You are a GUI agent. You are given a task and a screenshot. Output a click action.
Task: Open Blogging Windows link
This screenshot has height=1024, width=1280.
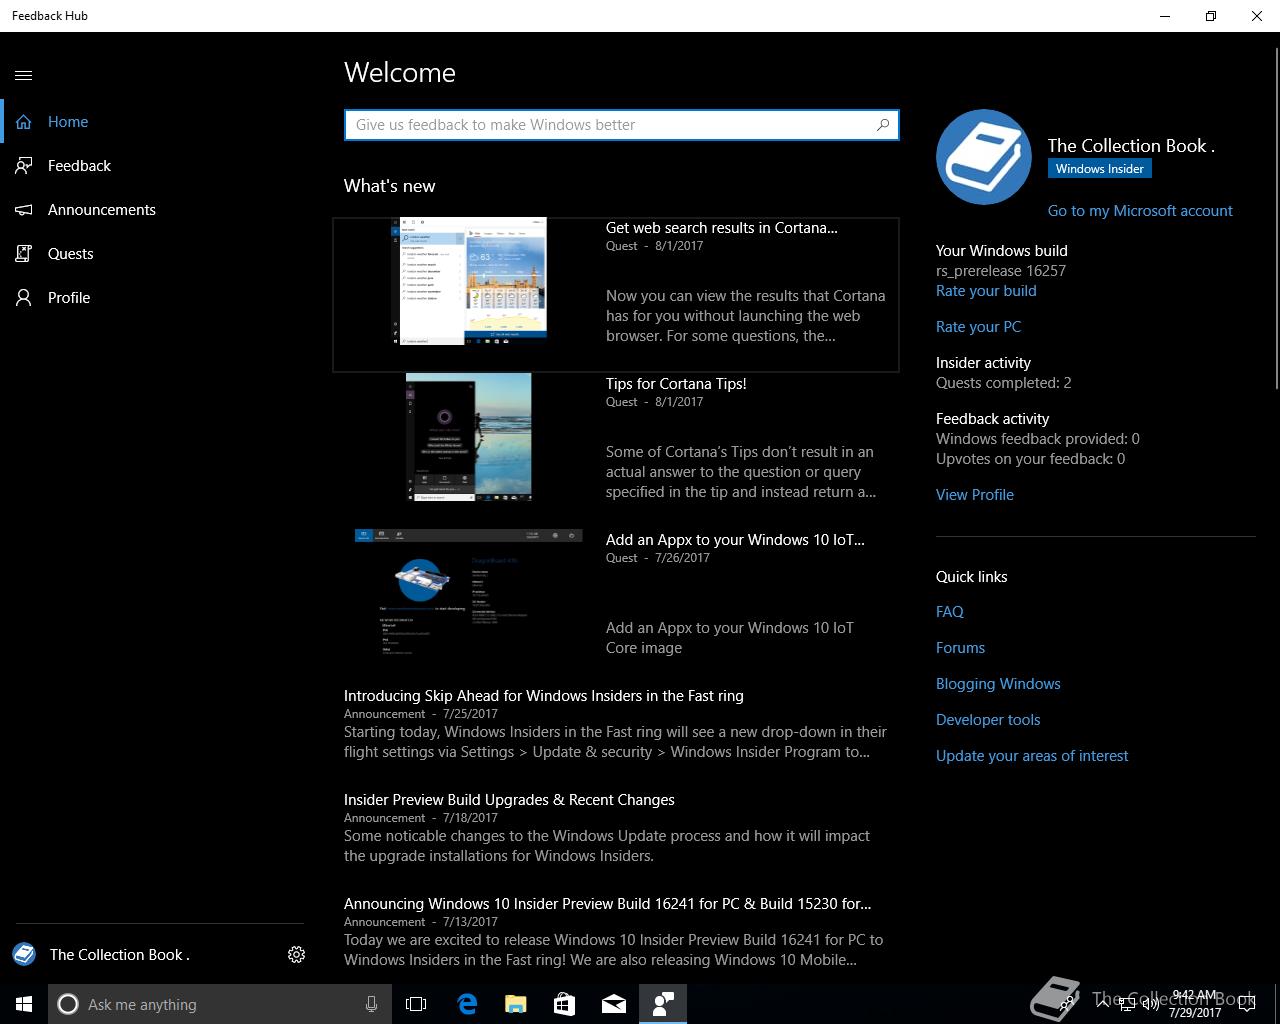point(998,684)
